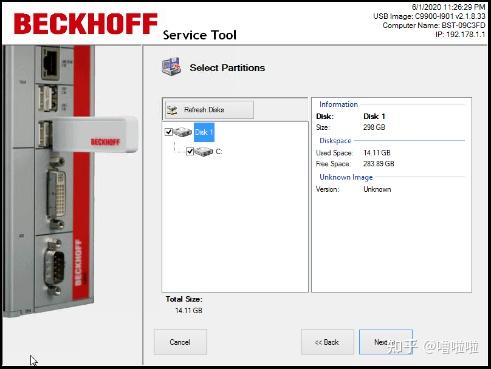
Task: Click the Computer Name line in header
Action: 434,25
